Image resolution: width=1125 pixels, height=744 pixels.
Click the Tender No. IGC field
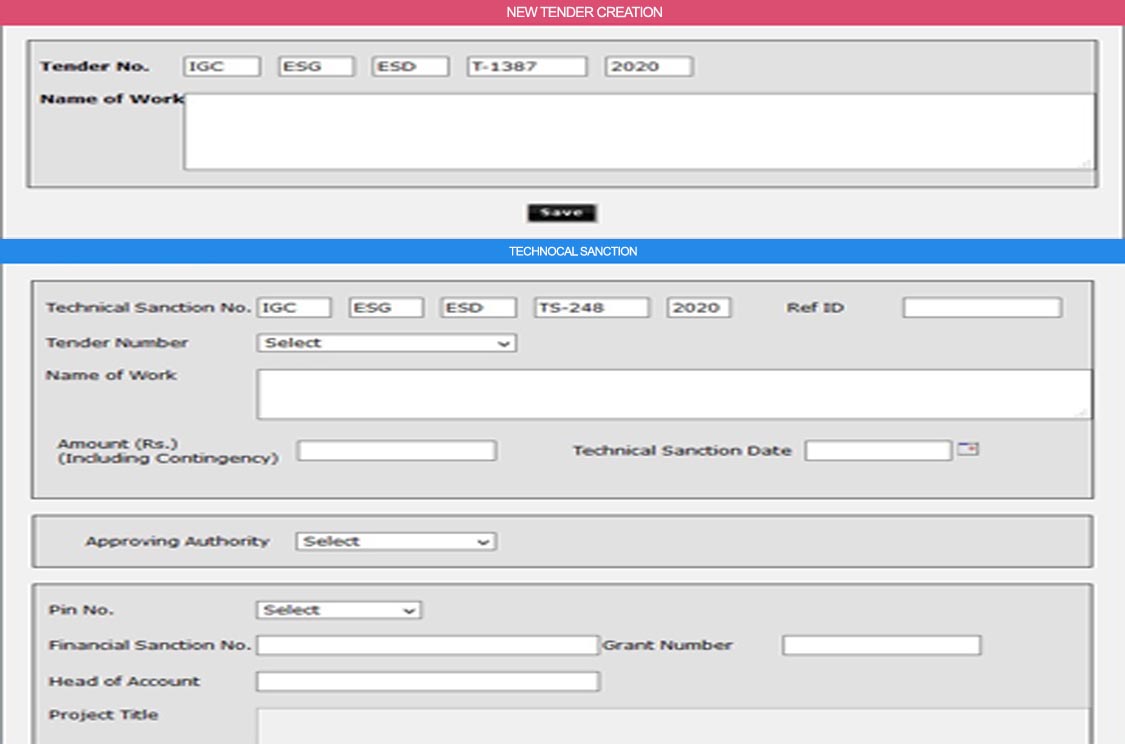click(221, 67)
